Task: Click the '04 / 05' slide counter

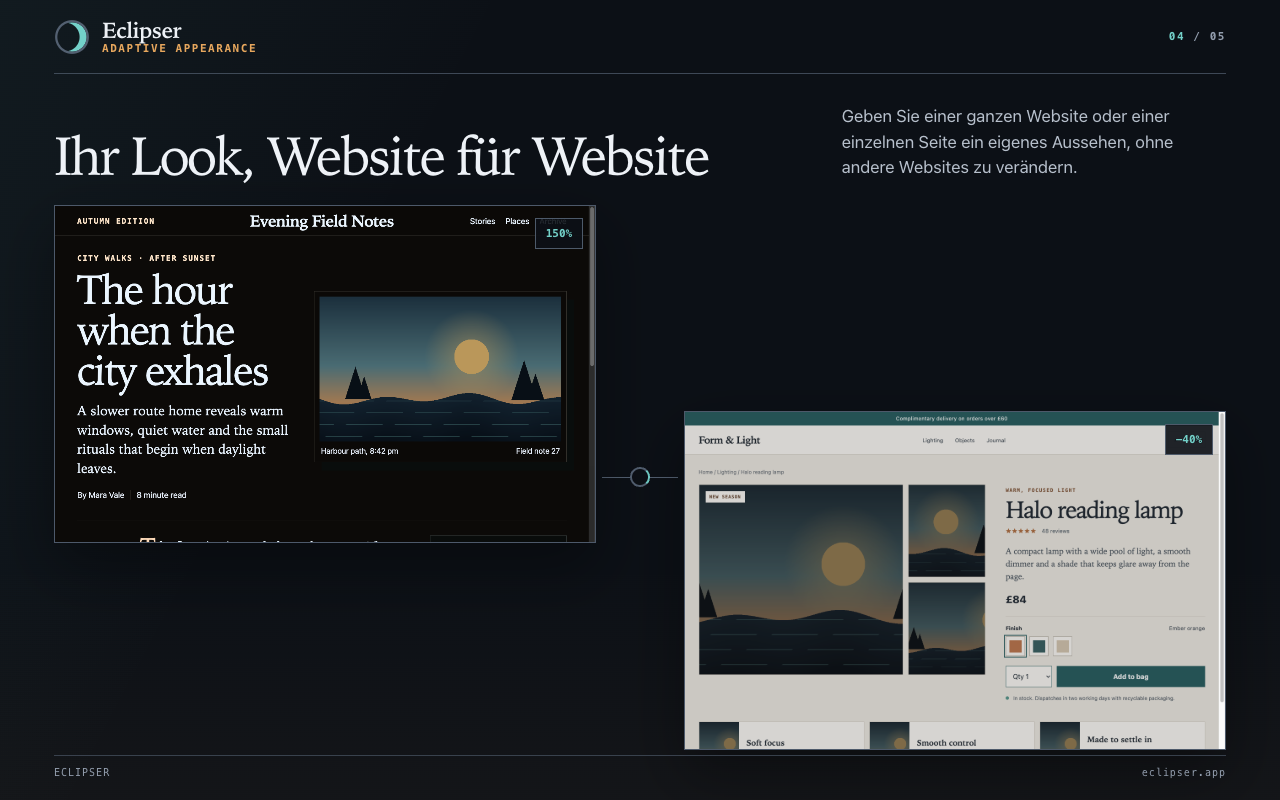Action: [1196, 37]
